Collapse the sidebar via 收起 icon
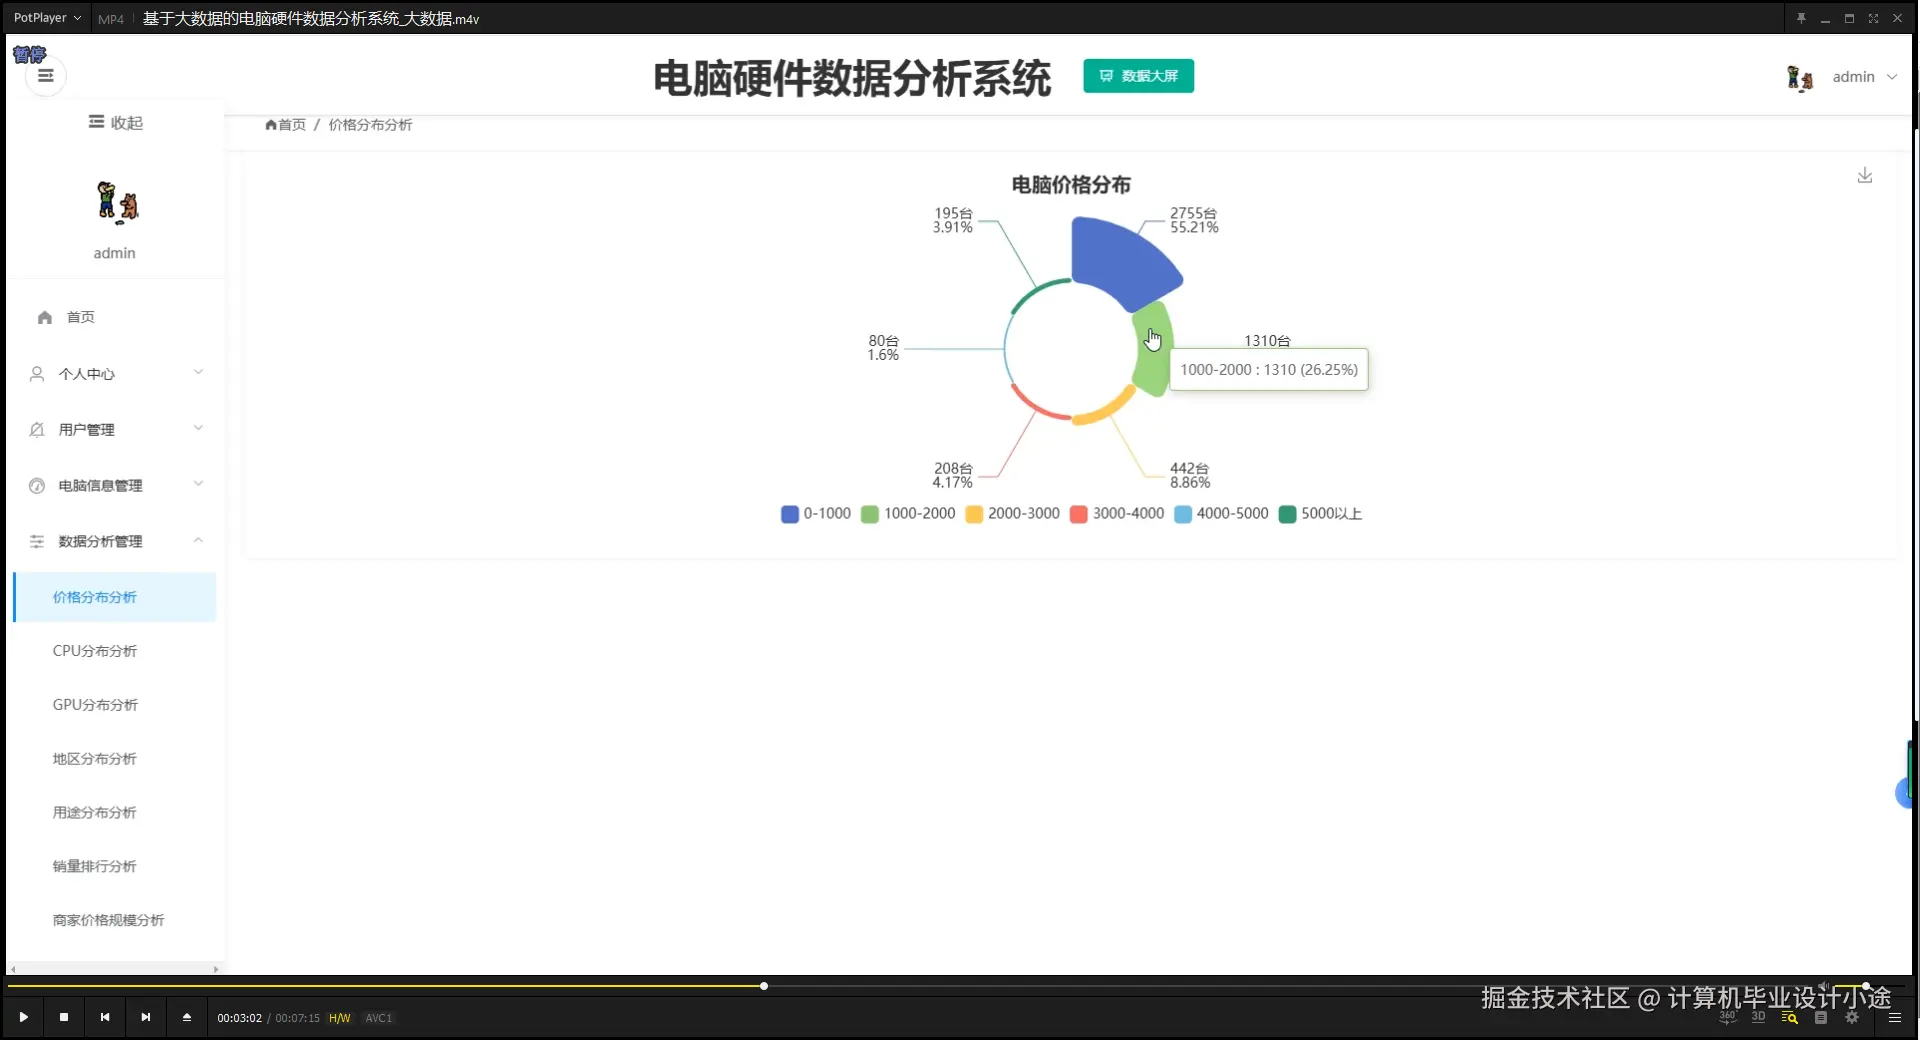 96,121
